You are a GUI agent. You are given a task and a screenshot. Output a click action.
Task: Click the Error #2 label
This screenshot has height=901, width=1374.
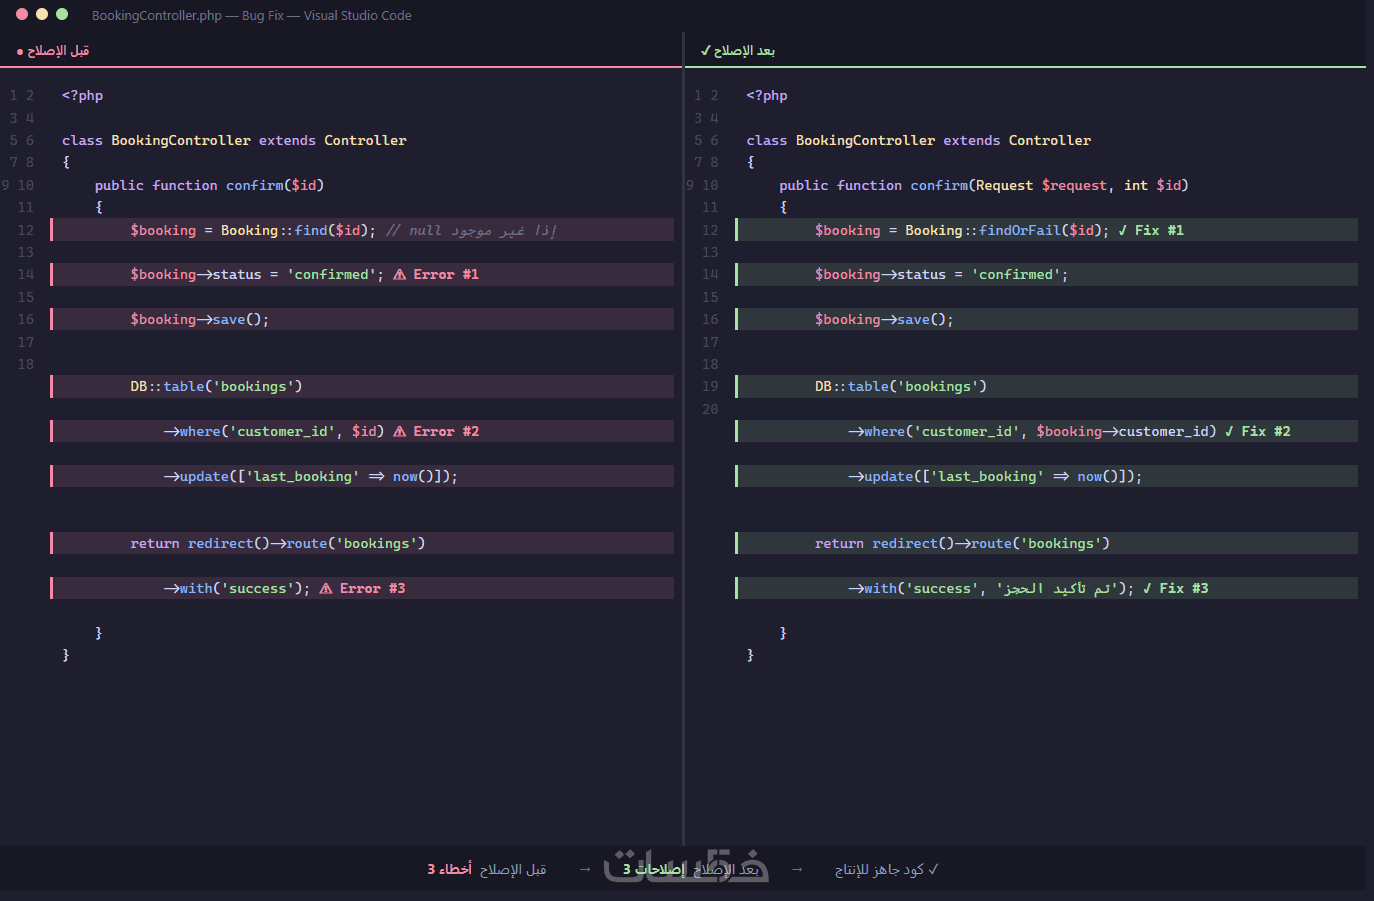(x=446, y=432)
